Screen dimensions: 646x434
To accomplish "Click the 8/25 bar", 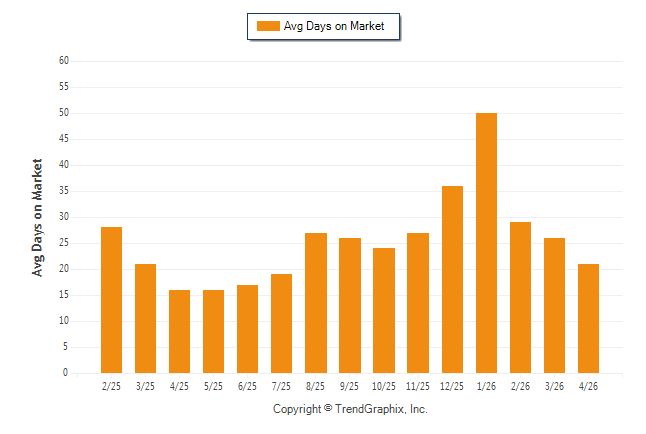I will coord(316,303).
